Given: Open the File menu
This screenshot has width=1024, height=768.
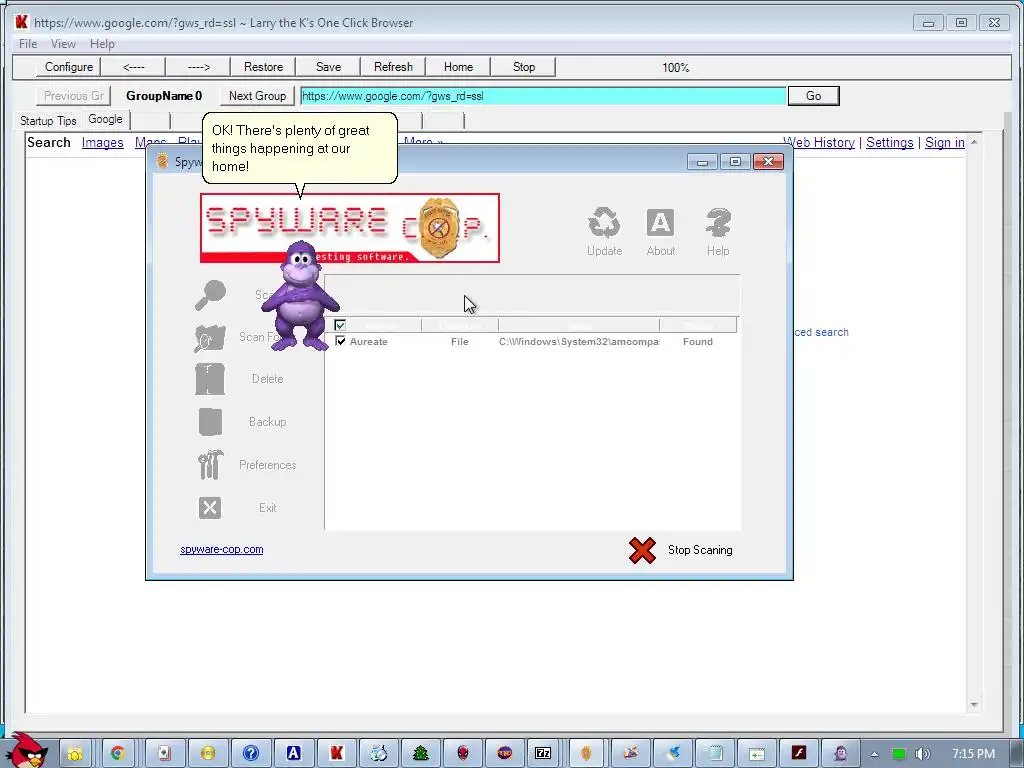Looking at the screenshot, I should pyautogui.click(x=28, y=44).
